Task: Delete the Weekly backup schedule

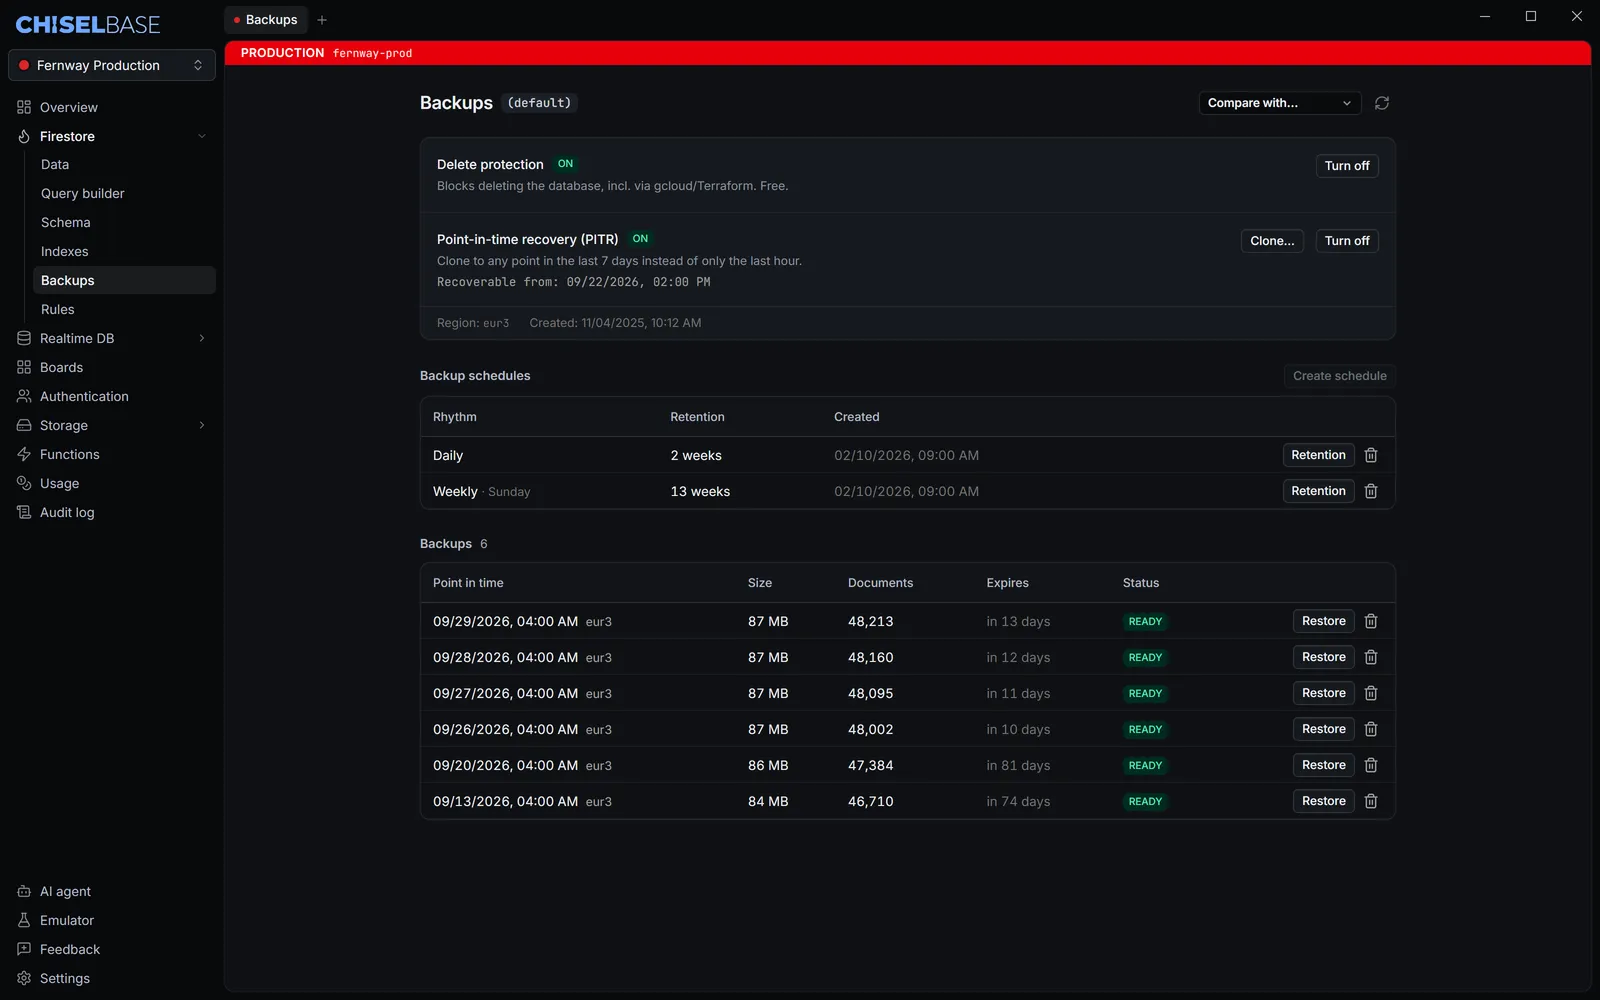Action: (1371, 491)
